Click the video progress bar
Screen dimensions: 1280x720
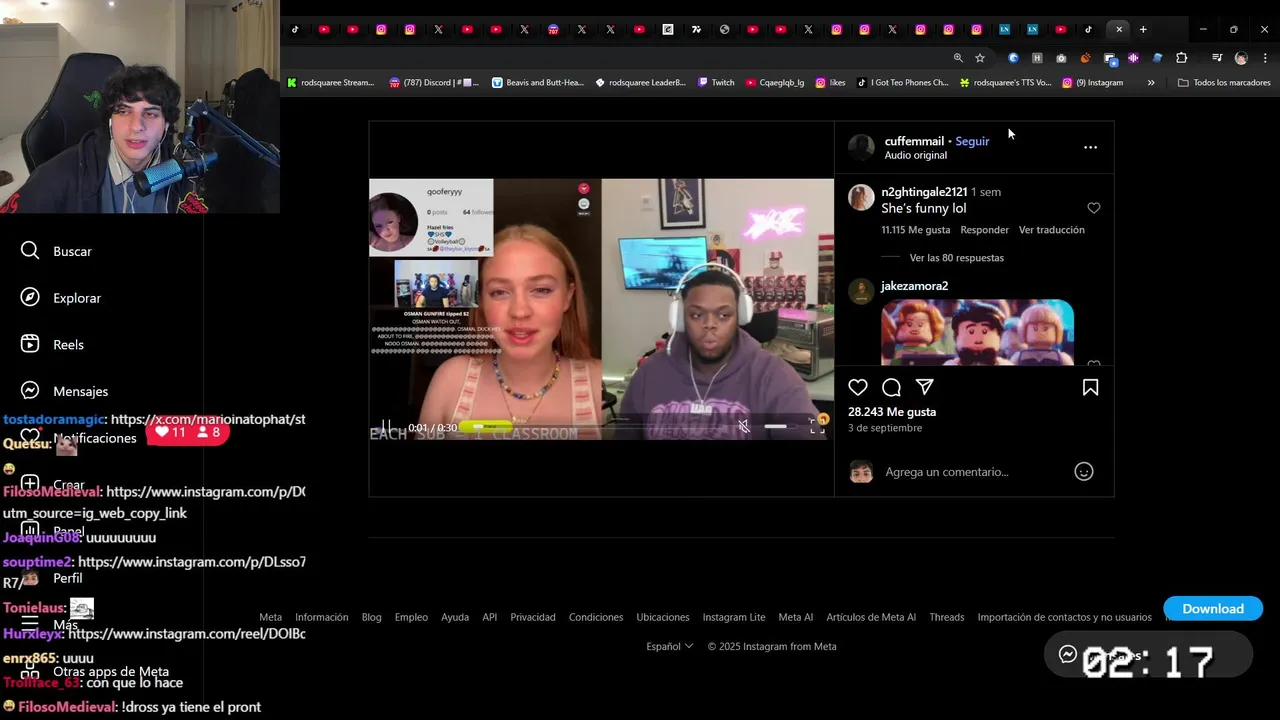point(595,427)
